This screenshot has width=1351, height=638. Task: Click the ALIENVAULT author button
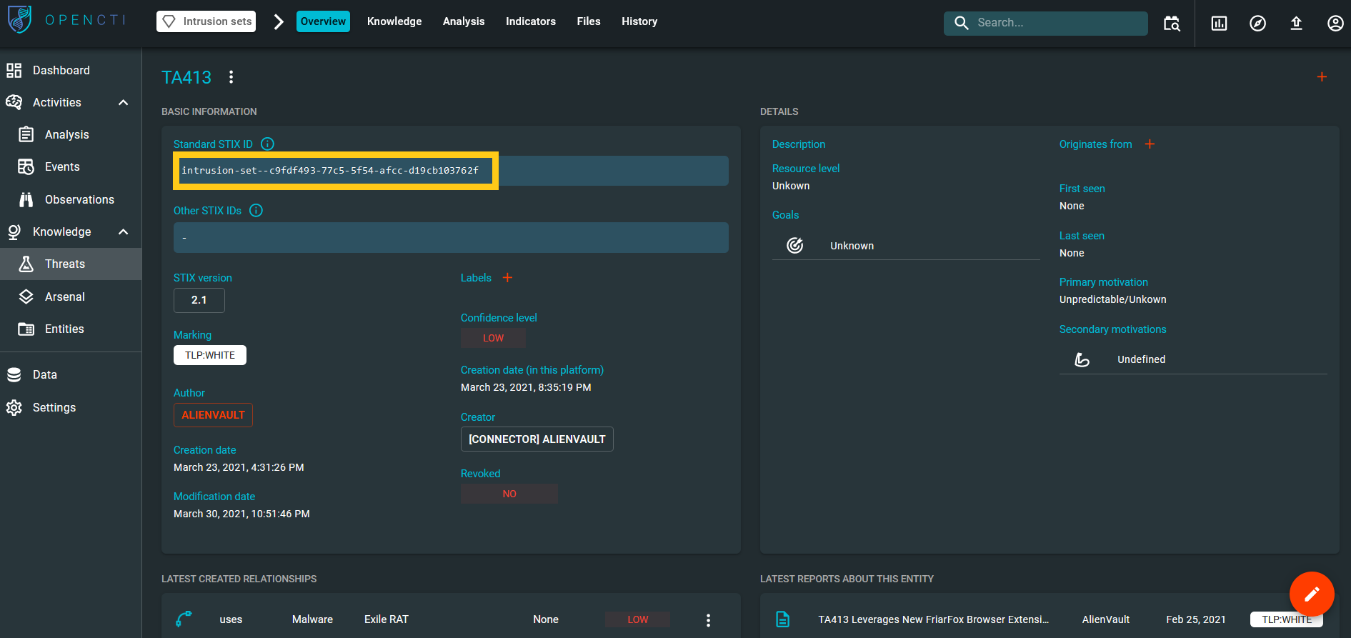click(x=213, y=414)
